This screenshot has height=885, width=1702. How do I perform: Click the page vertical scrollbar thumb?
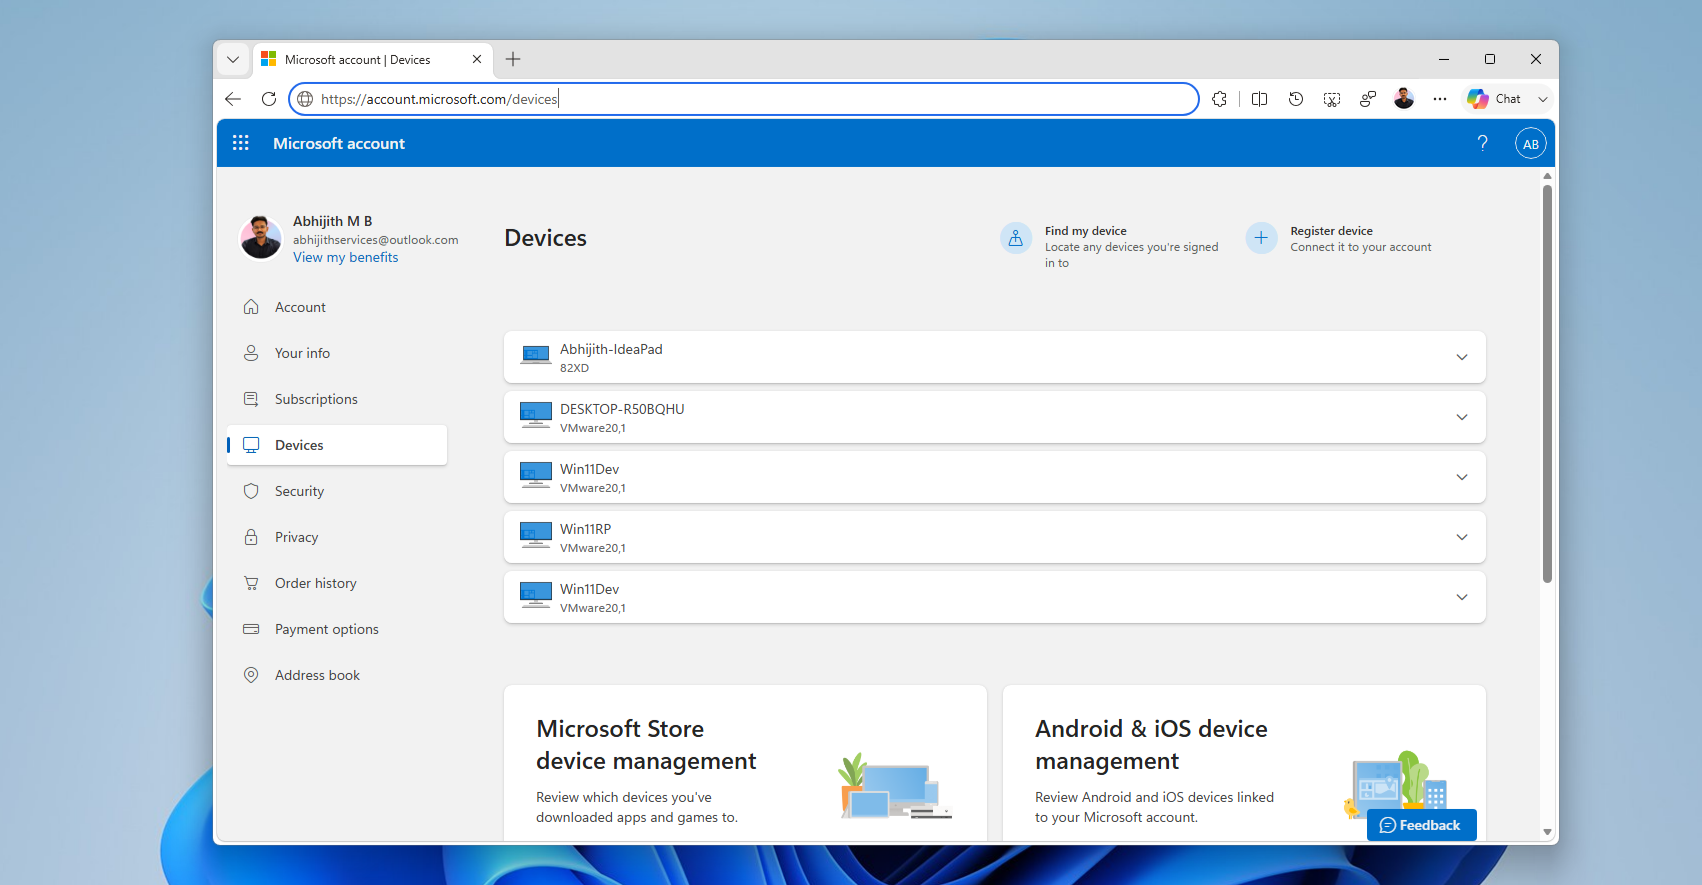tap(1547, 383)
